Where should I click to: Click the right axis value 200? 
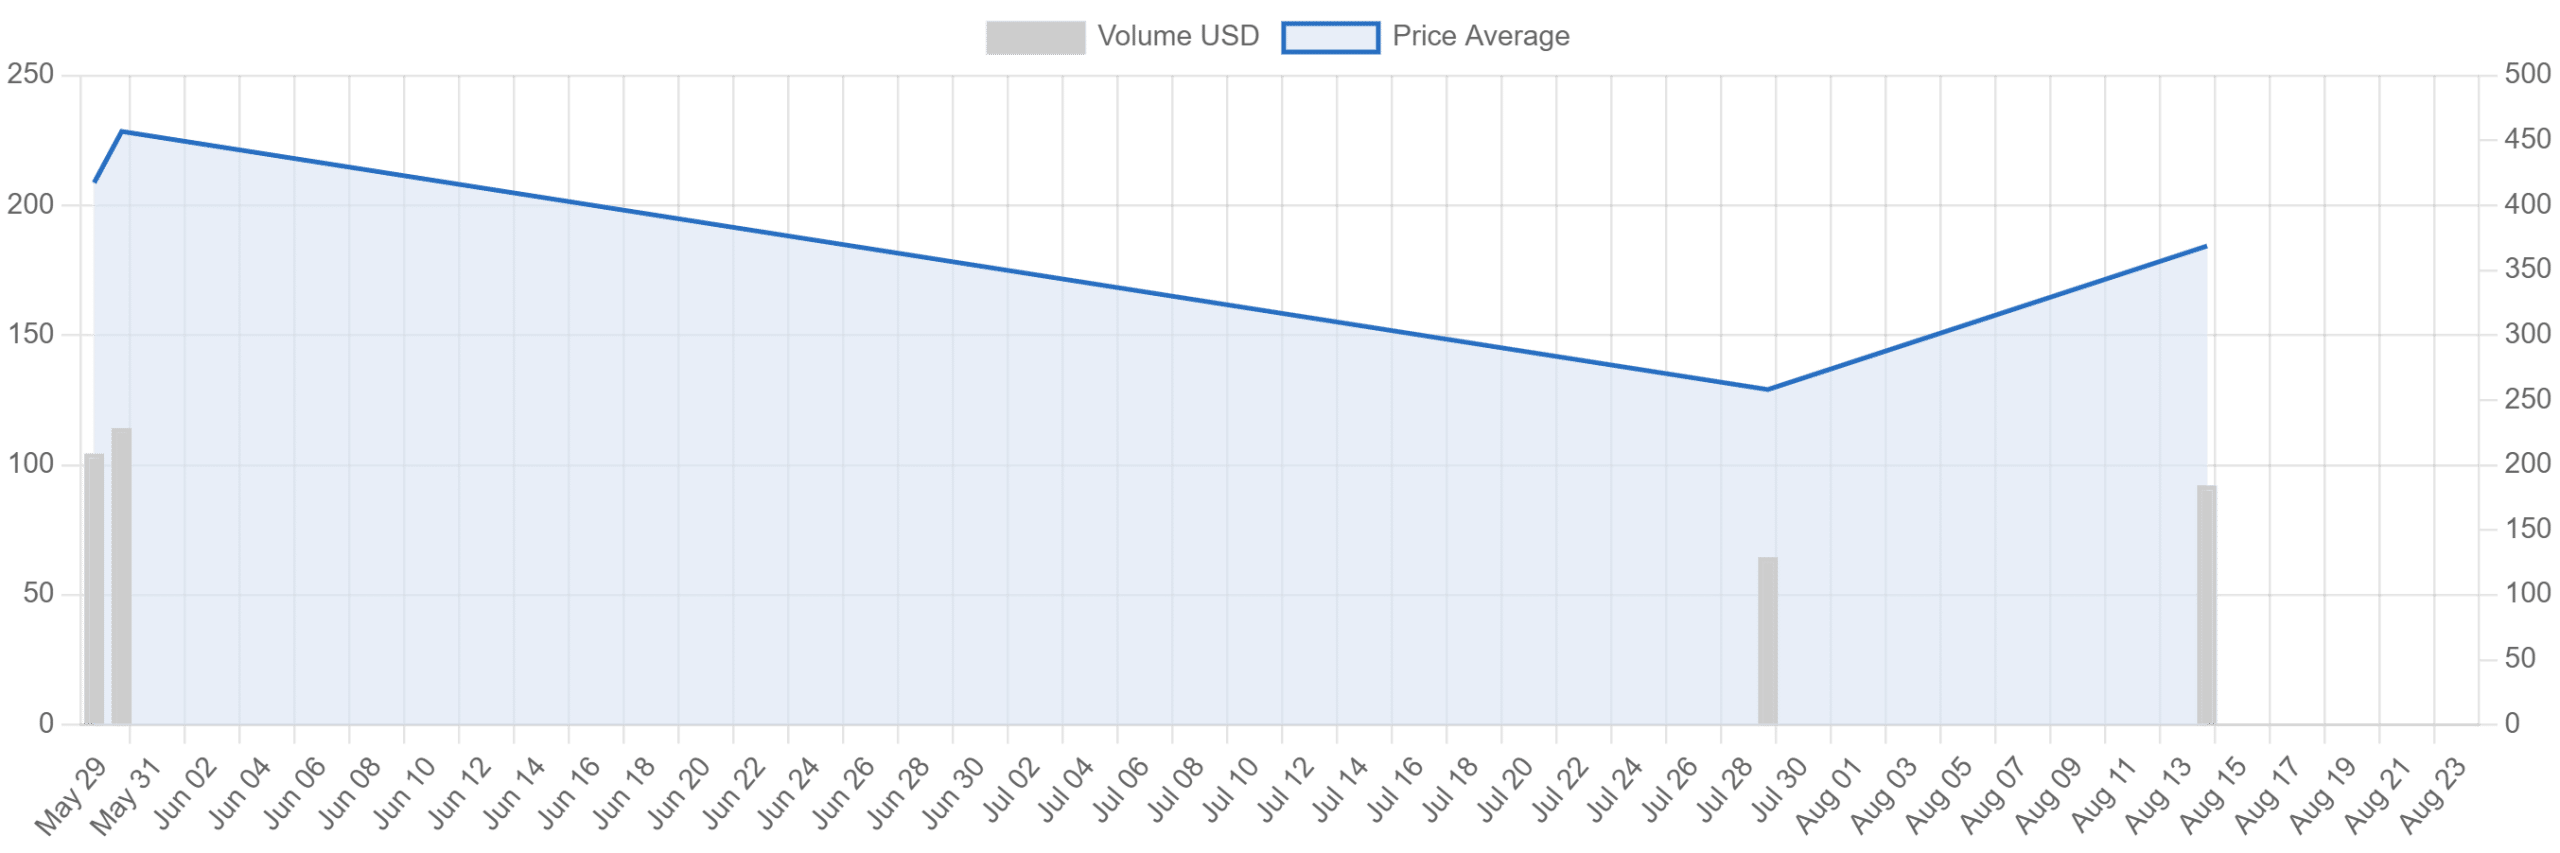coord(2527,464)
